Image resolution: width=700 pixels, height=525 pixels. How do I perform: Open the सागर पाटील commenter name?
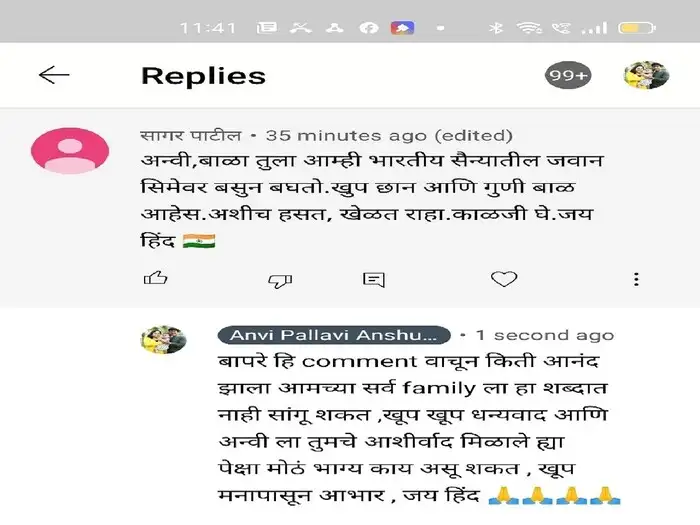[x=191, y=135]
